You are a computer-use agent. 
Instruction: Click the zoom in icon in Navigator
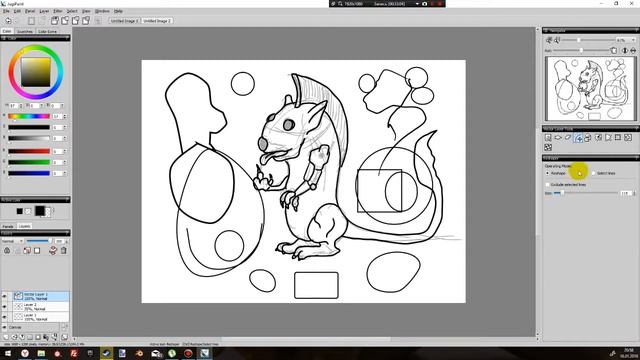557,40
